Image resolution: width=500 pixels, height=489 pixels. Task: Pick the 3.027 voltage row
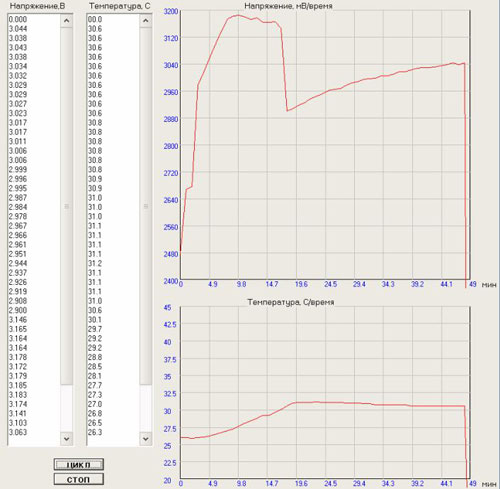tap(18, 104)
